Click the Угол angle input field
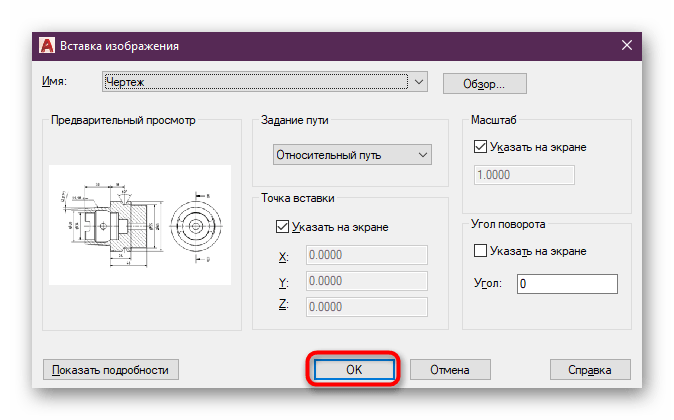 567,284
